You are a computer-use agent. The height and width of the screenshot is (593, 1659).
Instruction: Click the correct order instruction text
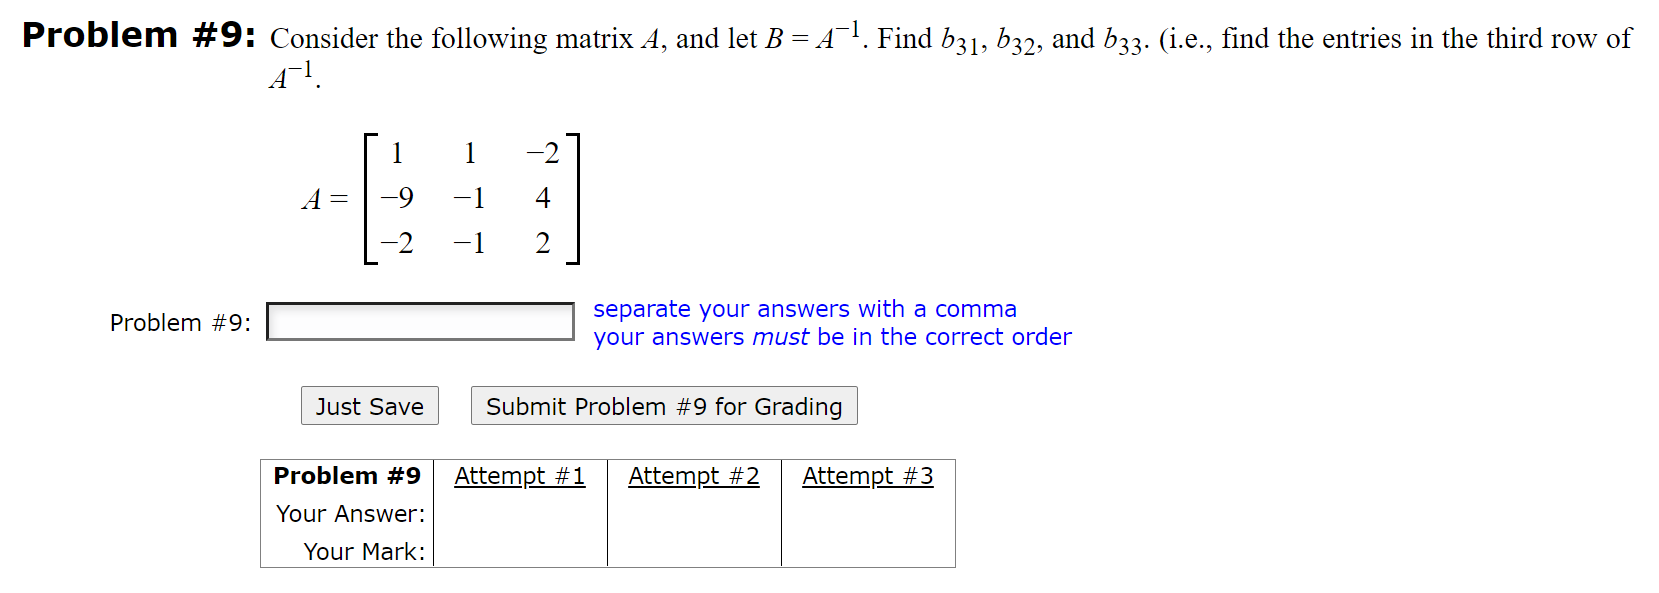click(x=830, y=337)
